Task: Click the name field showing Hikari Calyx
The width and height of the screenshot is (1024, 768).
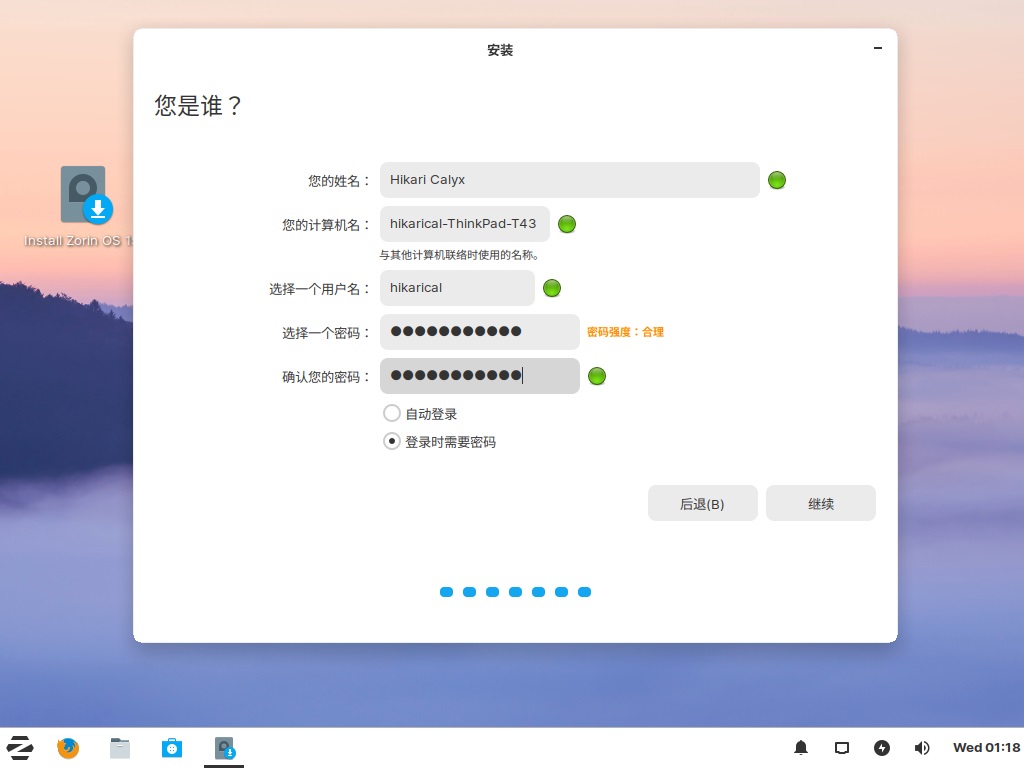Action: (569, 180)
